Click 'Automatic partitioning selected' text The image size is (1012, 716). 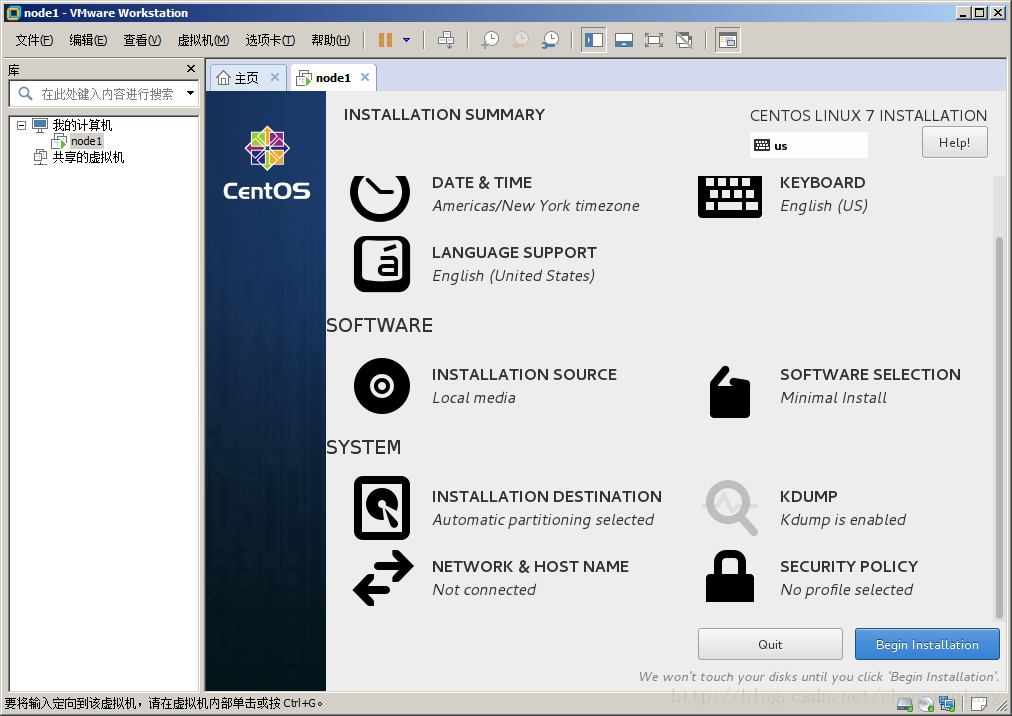543,520
